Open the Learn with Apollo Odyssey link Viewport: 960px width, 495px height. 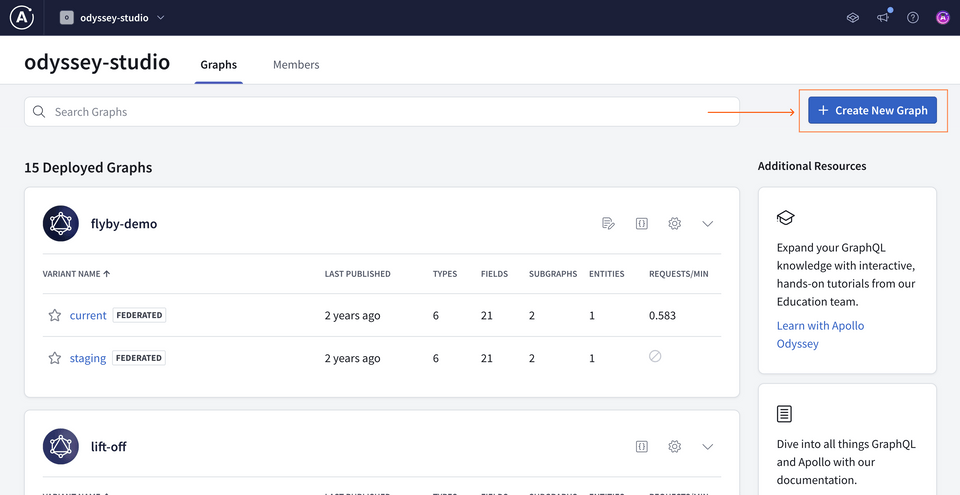[x=820, y=334]
